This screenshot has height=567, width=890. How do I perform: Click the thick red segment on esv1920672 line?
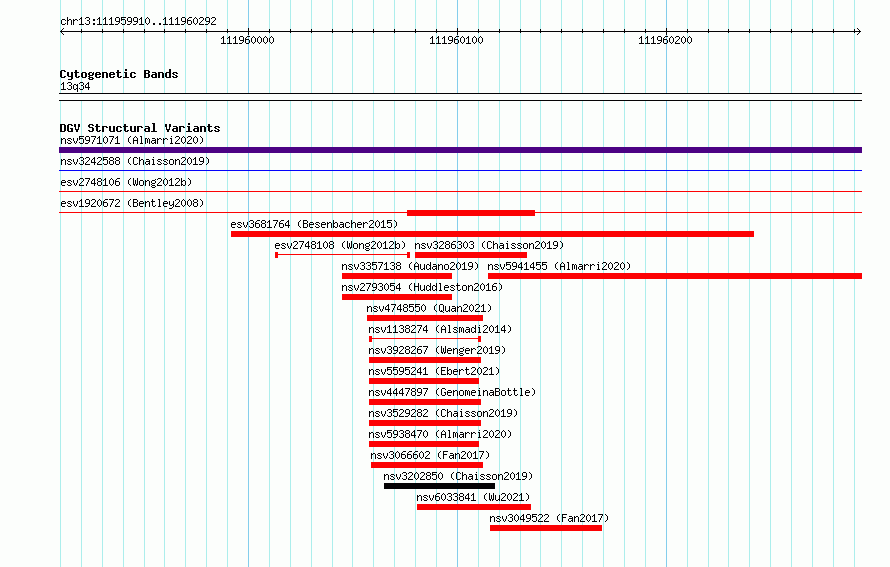(x=471, y=213)
